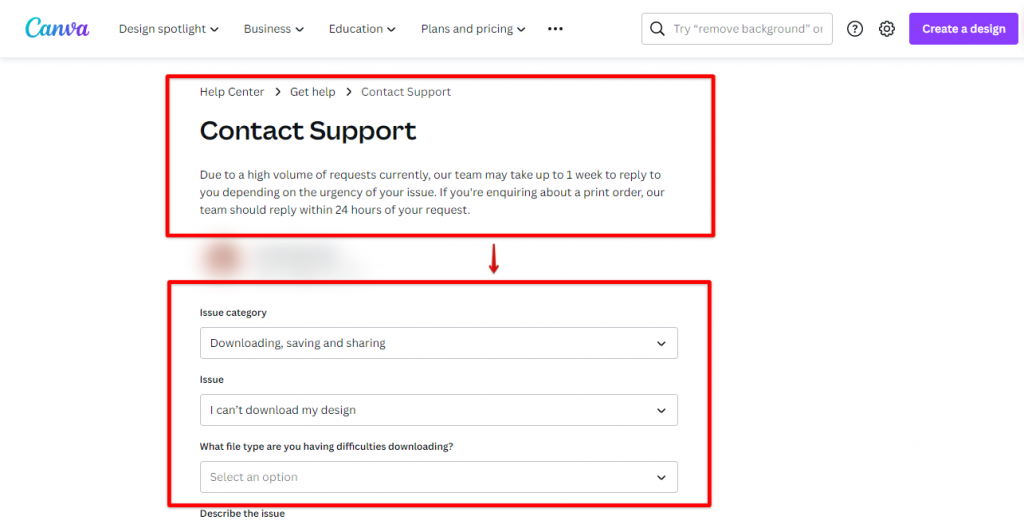Click into the search input field
This screenshot has width=1024, height=524.
tap(747, 29)
